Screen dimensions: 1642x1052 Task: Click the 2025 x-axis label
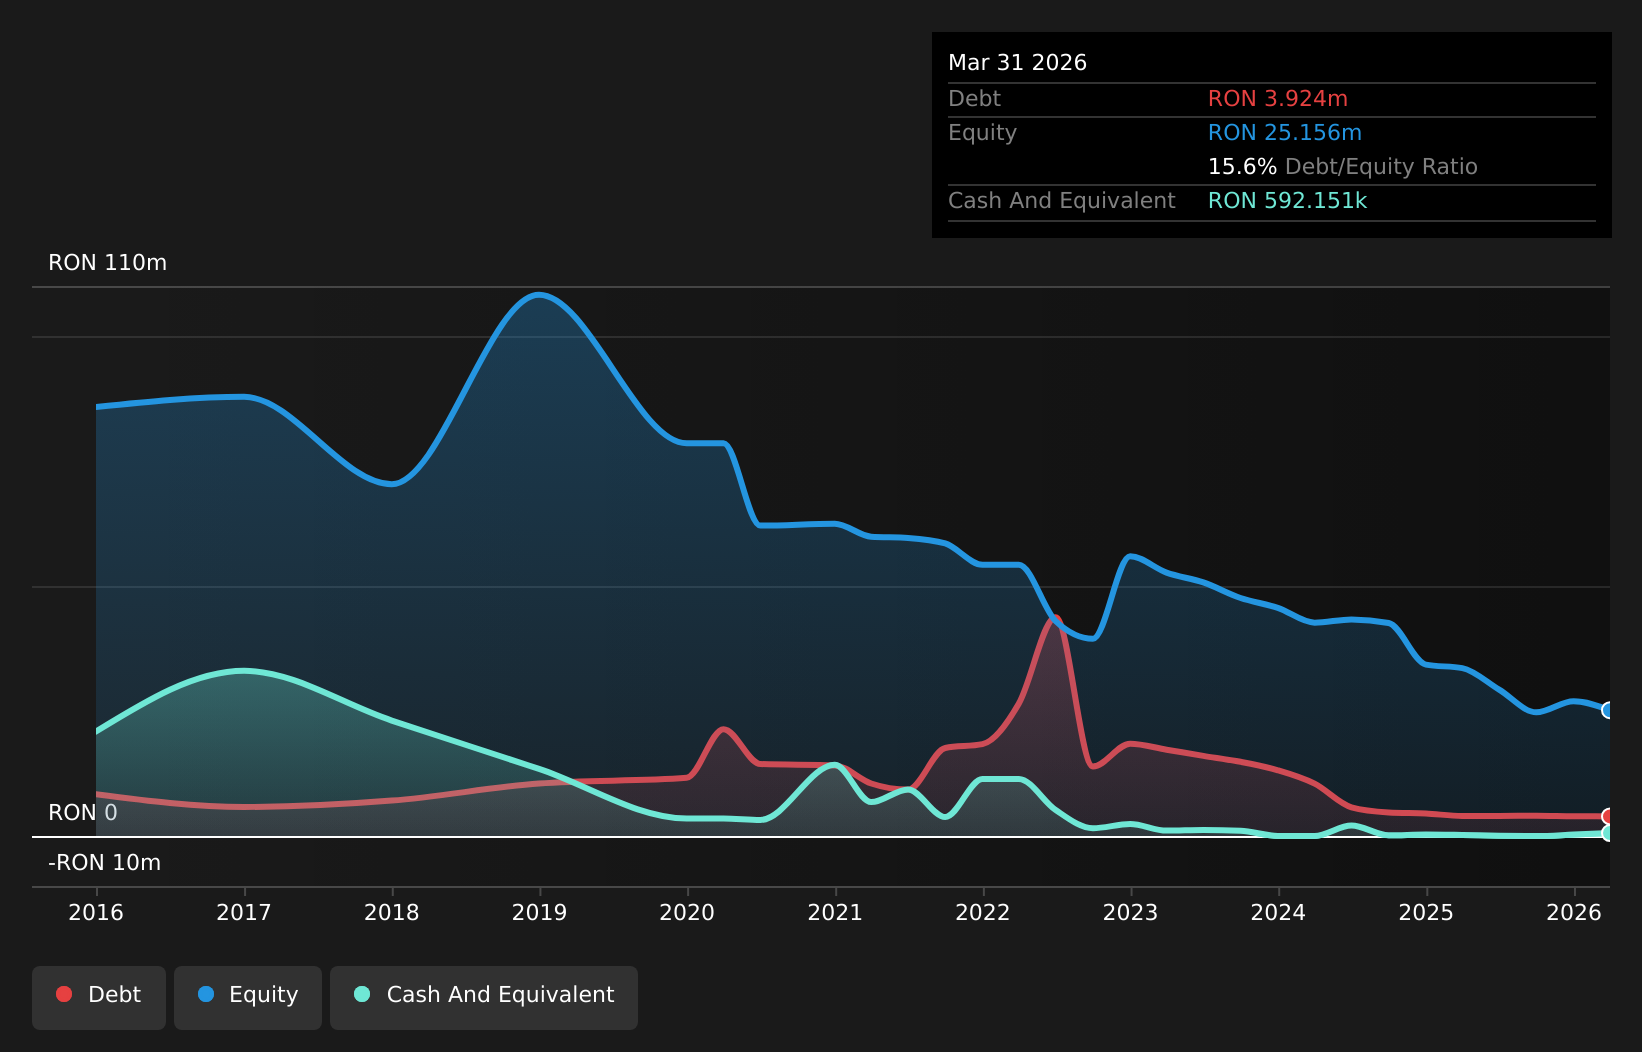[x=1426, y=913]
